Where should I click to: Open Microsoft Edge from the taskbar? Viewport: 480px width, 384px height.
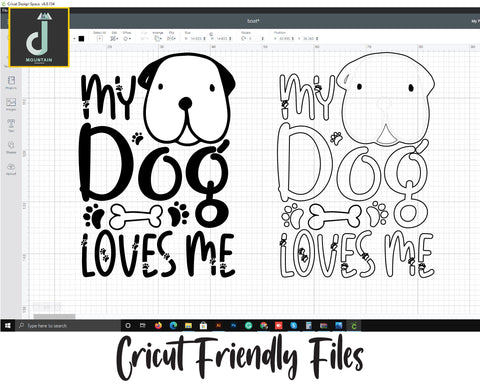(x=173, y=326)
